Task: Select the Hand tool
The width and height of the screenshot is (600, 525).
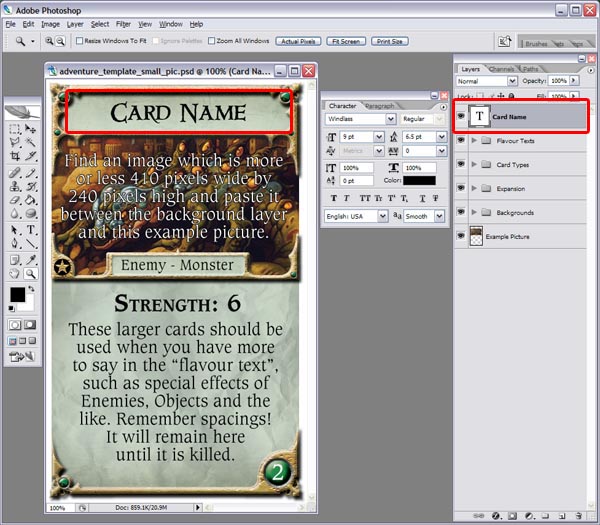Action: (x=15, y=274)
